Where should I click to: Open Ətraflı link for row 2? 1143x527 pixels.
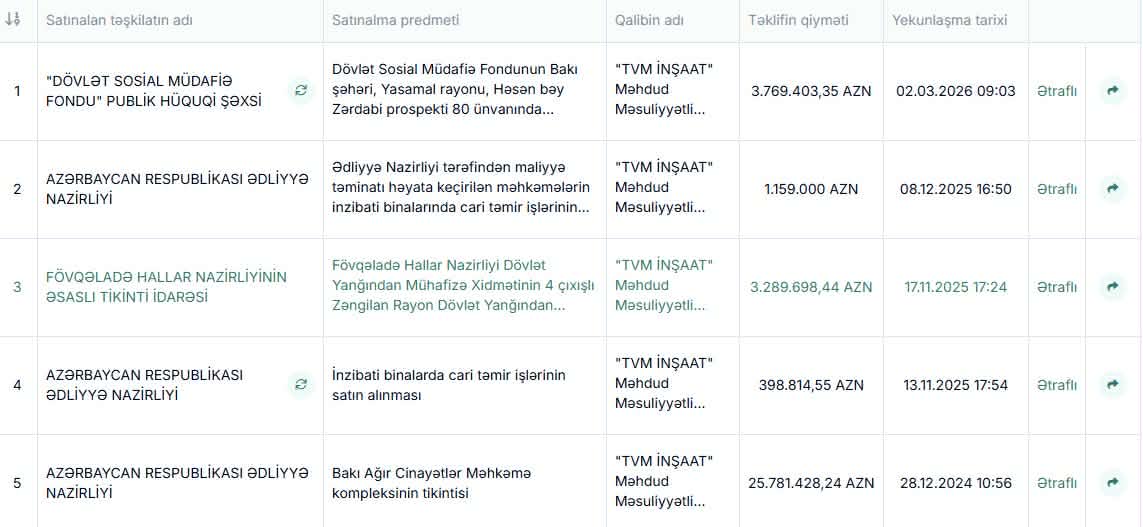[1057, 189]
